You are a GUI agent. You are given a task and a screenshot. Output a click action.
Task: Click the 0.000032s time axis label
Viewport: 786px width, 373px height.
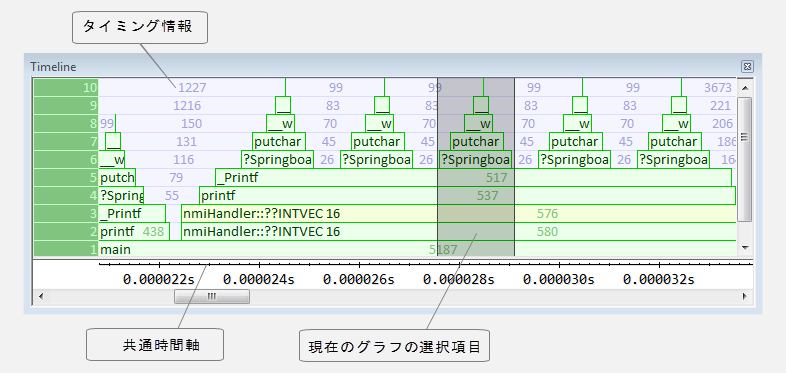(659, 279)
